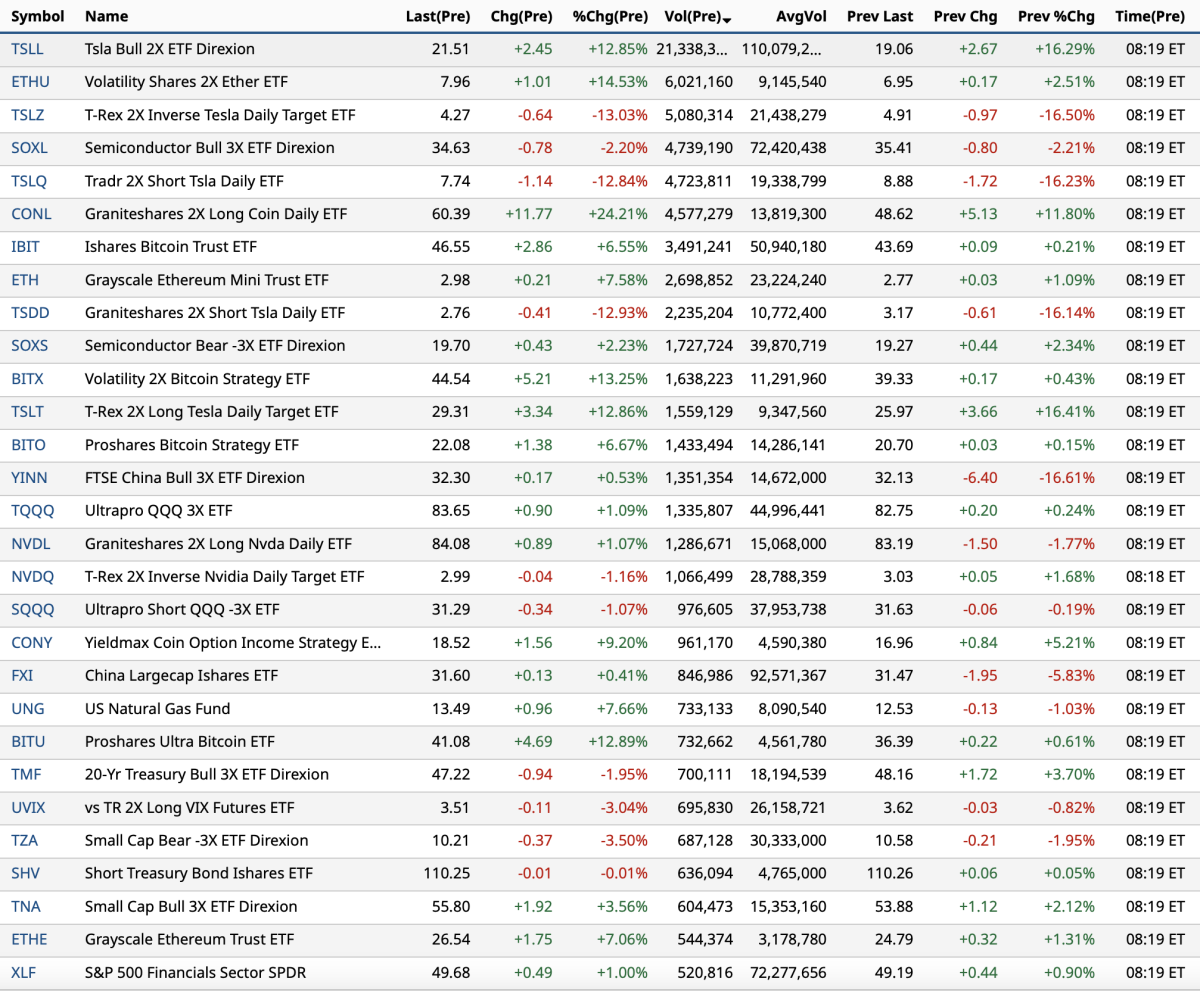The width and height of the screenshot is (1200, 991).
Task: Click the IBIT symbol link
Action: pos(25,247)
